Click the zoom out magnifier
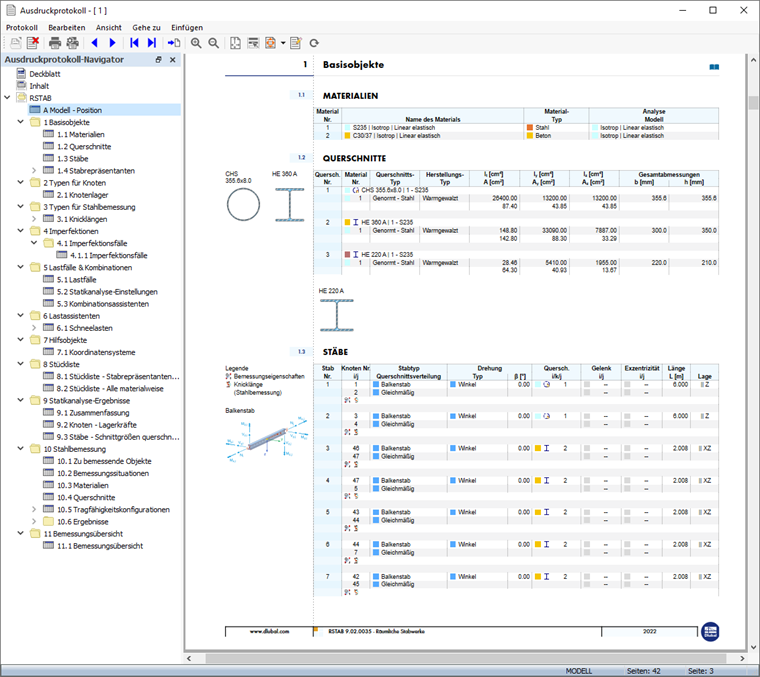This screenshot has height=677, width=760. (213, 43)
